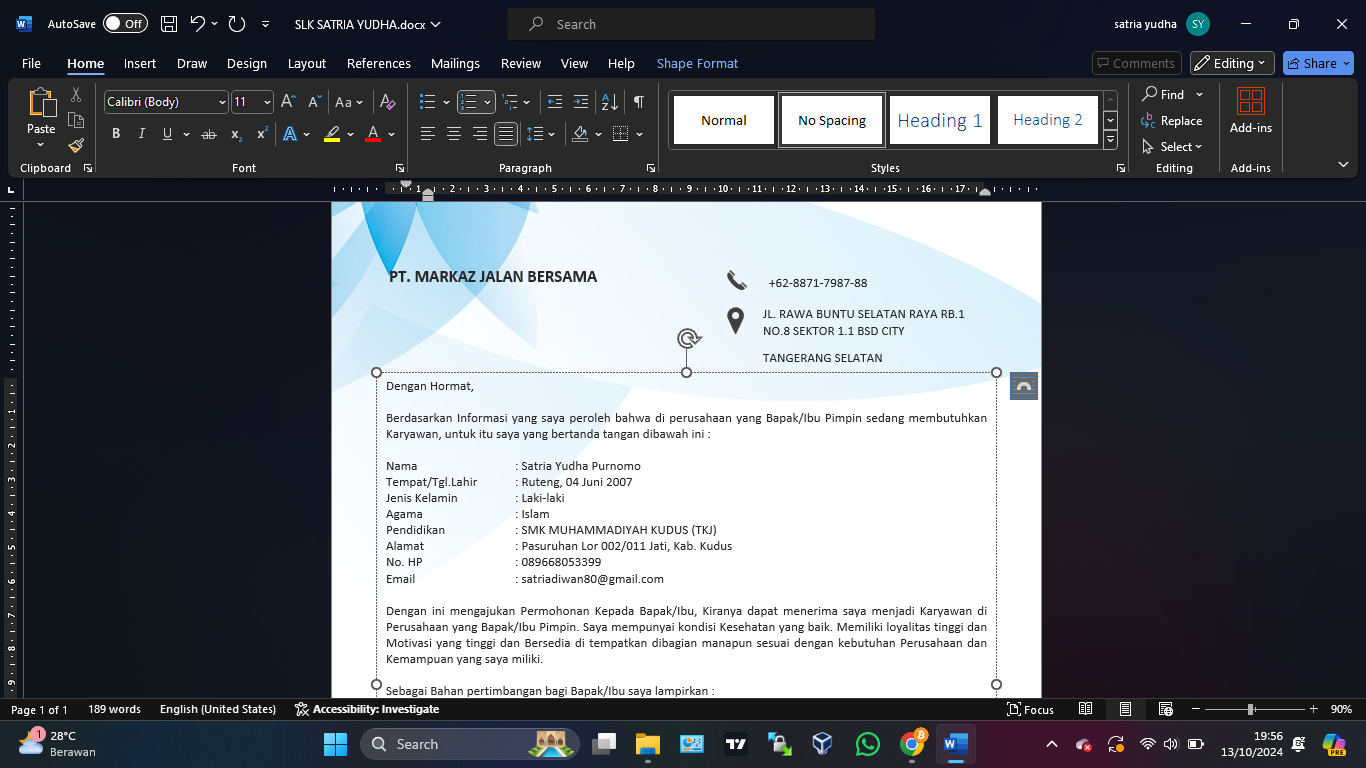Click the Search box in the title bar
The height and width of the screenshot is (768, 1366).
coord(691,24)
